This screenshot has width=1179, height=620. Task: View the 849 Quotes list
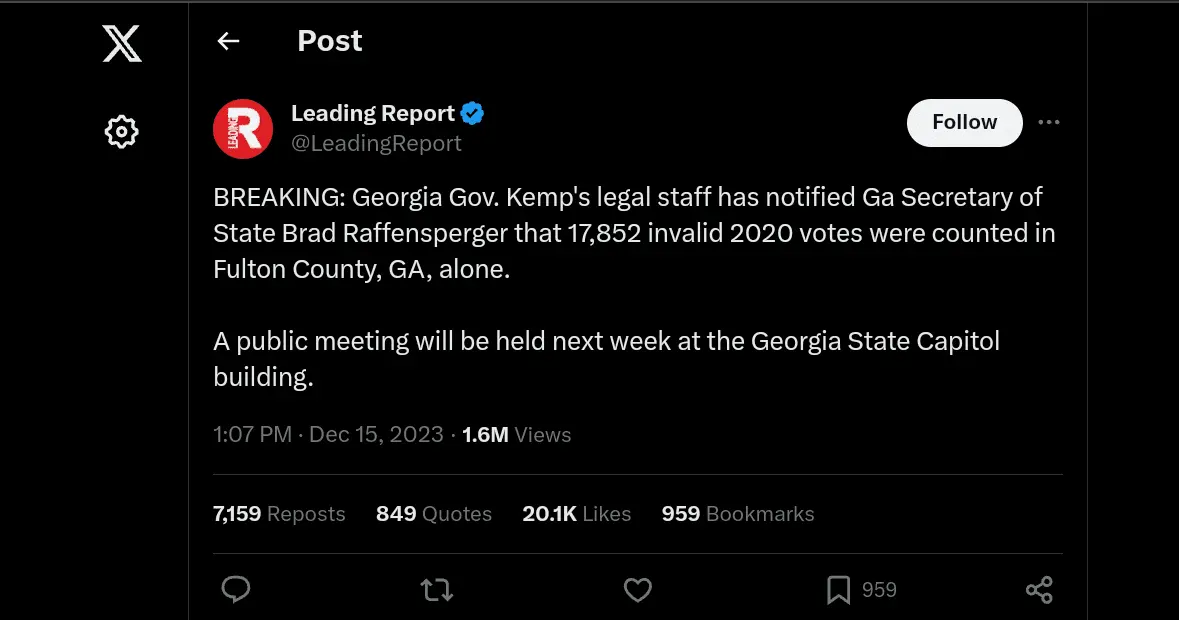tap(434, 514)
